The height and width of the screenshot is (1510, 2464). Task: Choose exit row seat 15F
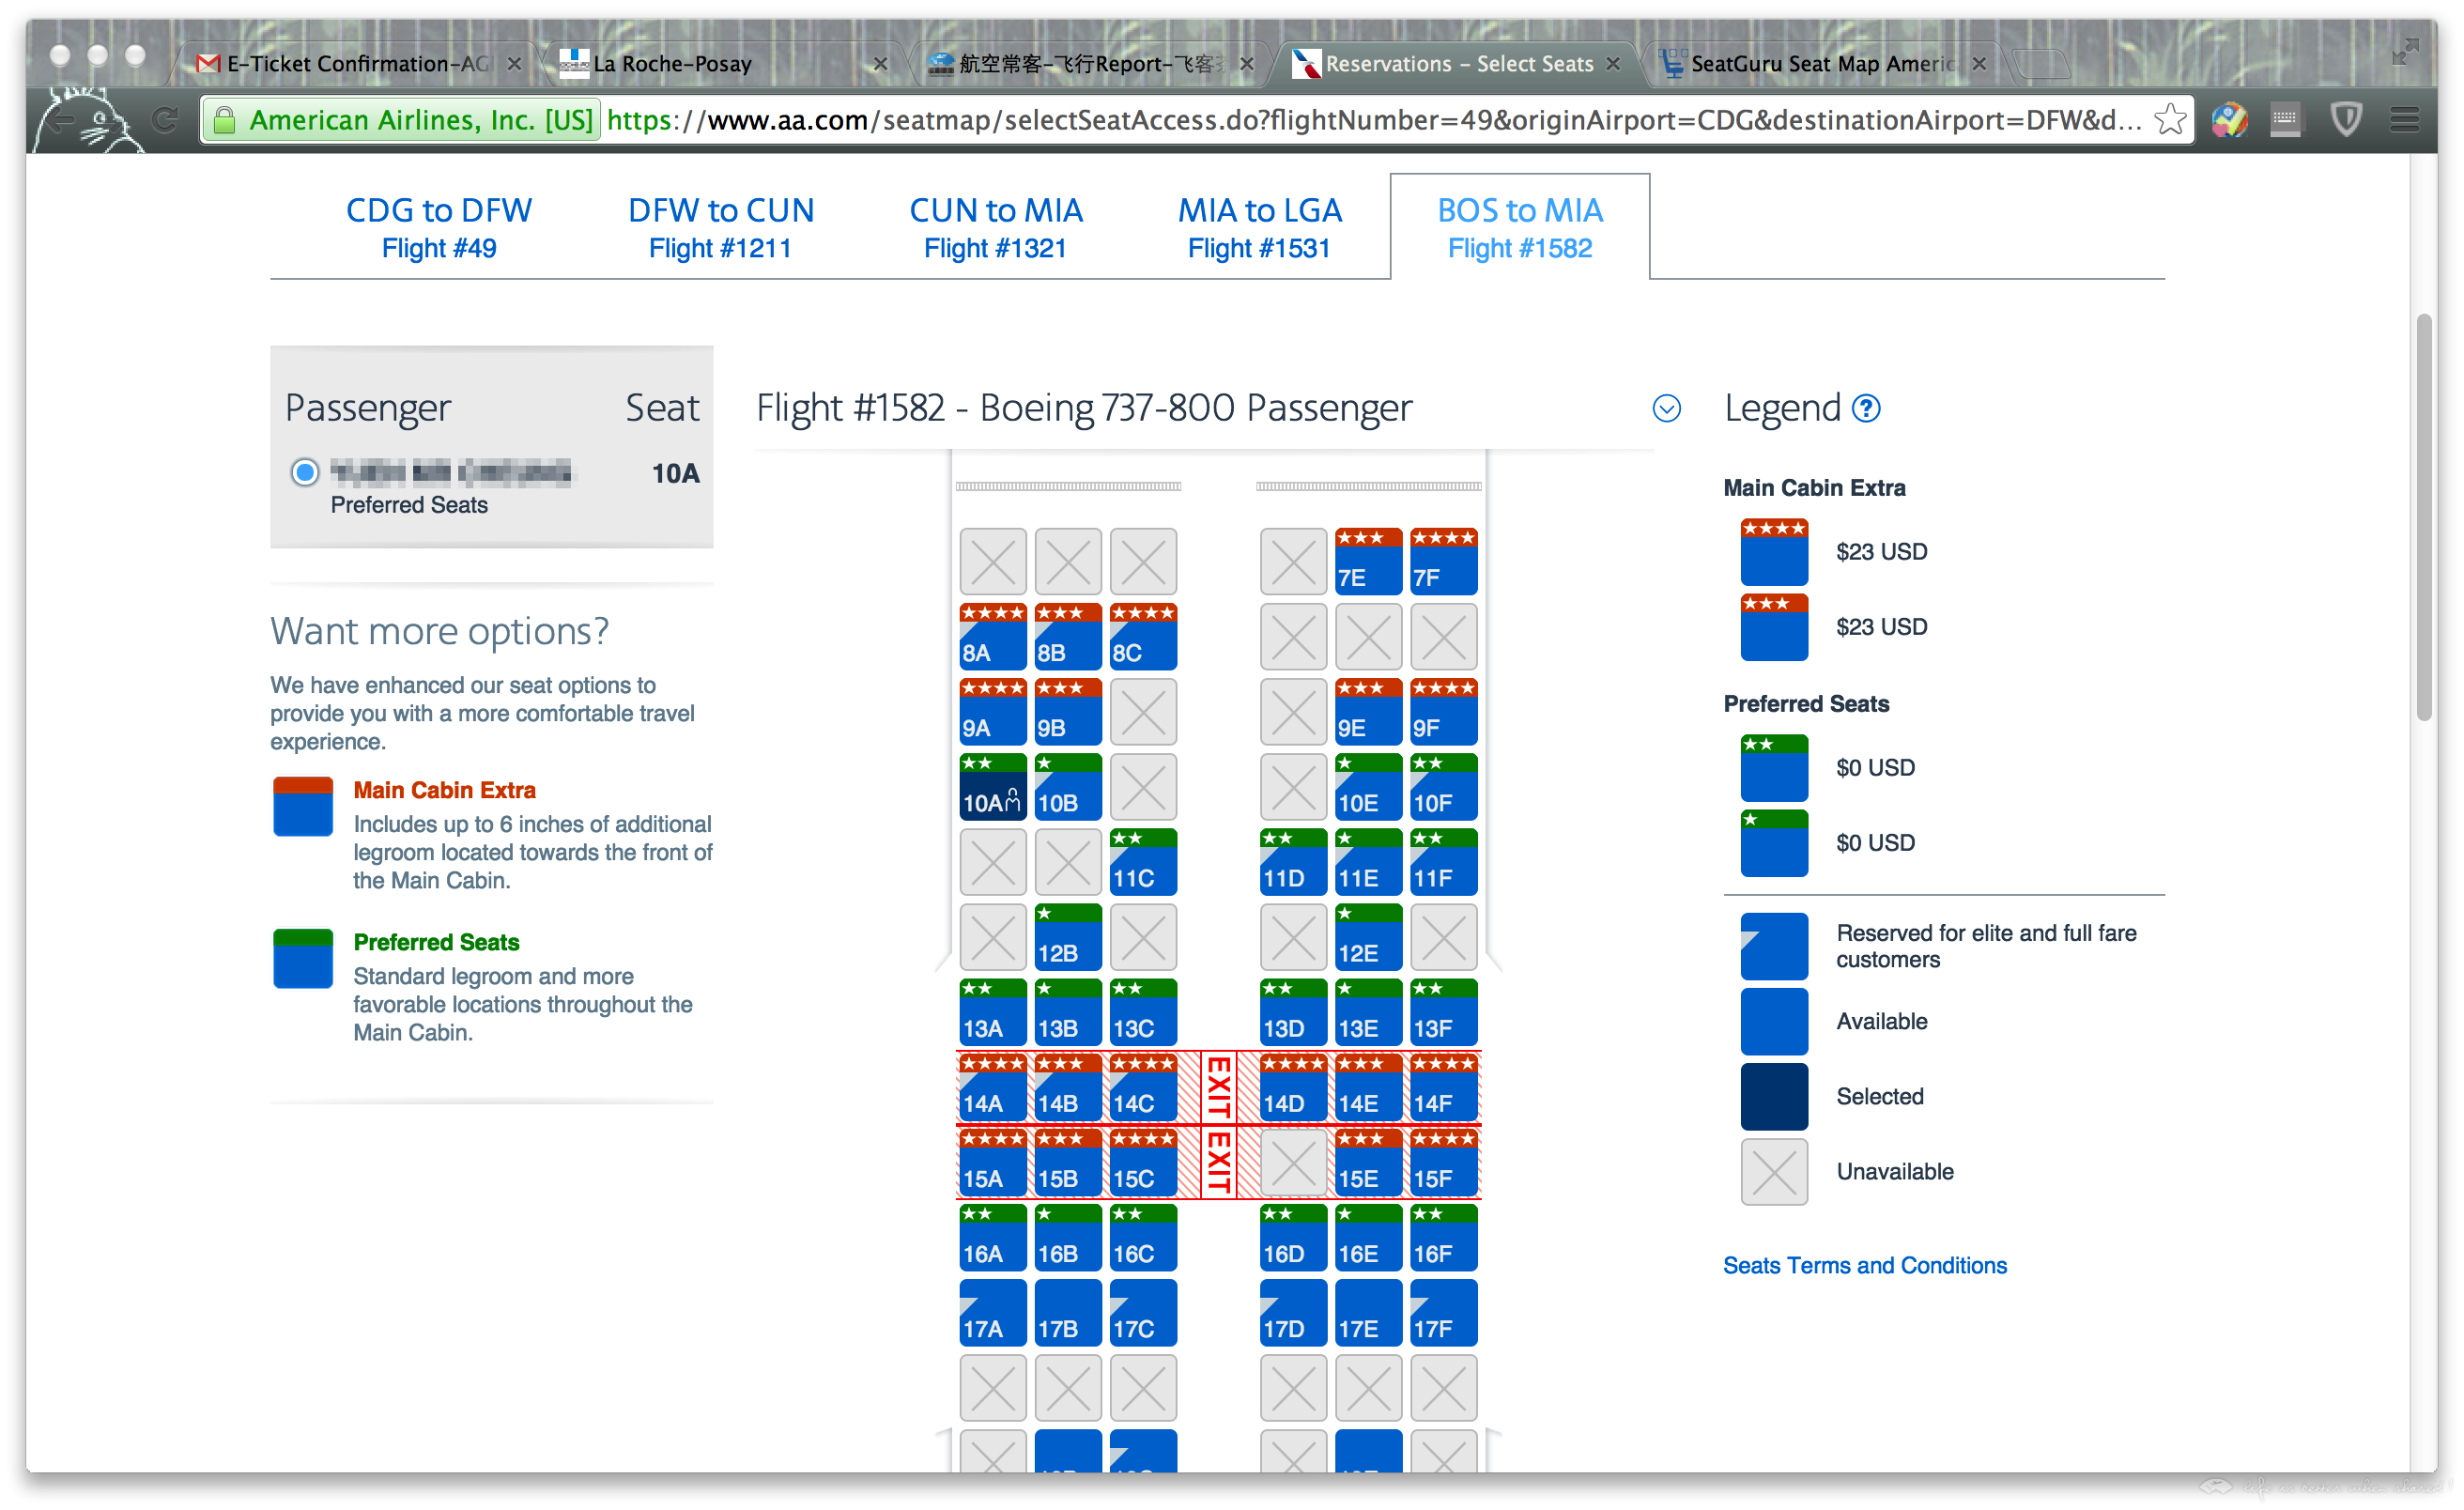(x=1442, y=1162)
